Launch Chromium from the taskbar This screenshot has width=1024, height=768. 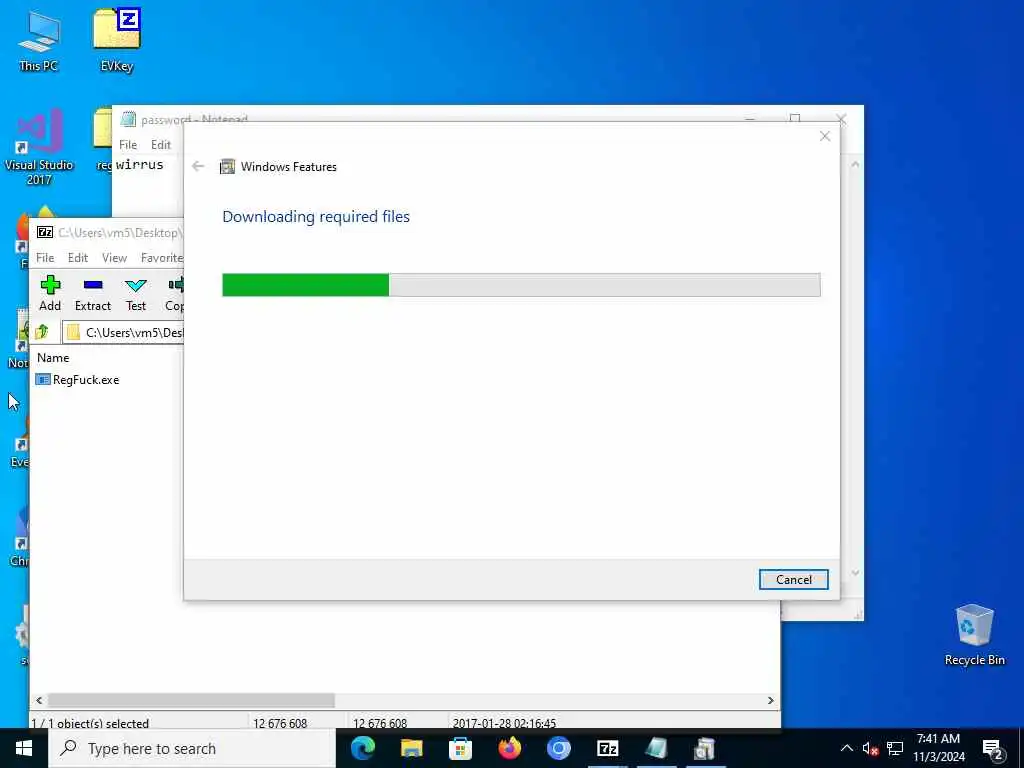coord(558,748)
